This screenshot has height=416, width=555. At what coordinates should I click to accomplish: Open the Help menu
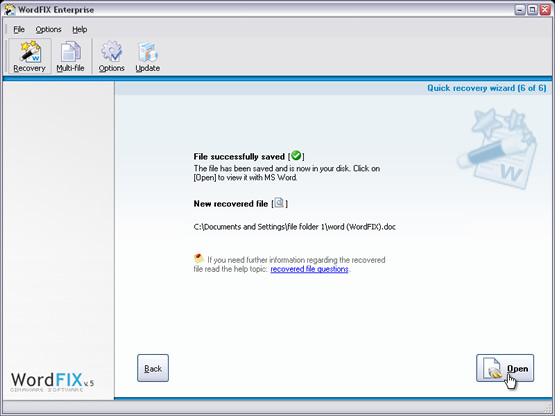[80, 29]
